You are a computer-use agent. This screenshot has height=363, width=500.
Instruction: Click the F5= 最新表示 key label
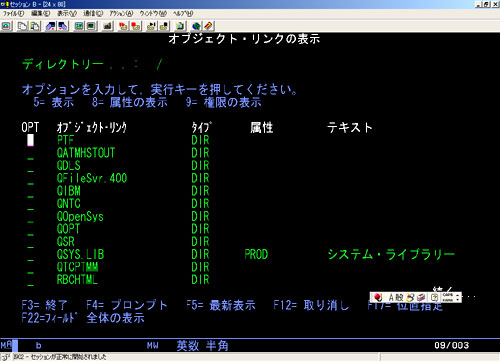221,305
